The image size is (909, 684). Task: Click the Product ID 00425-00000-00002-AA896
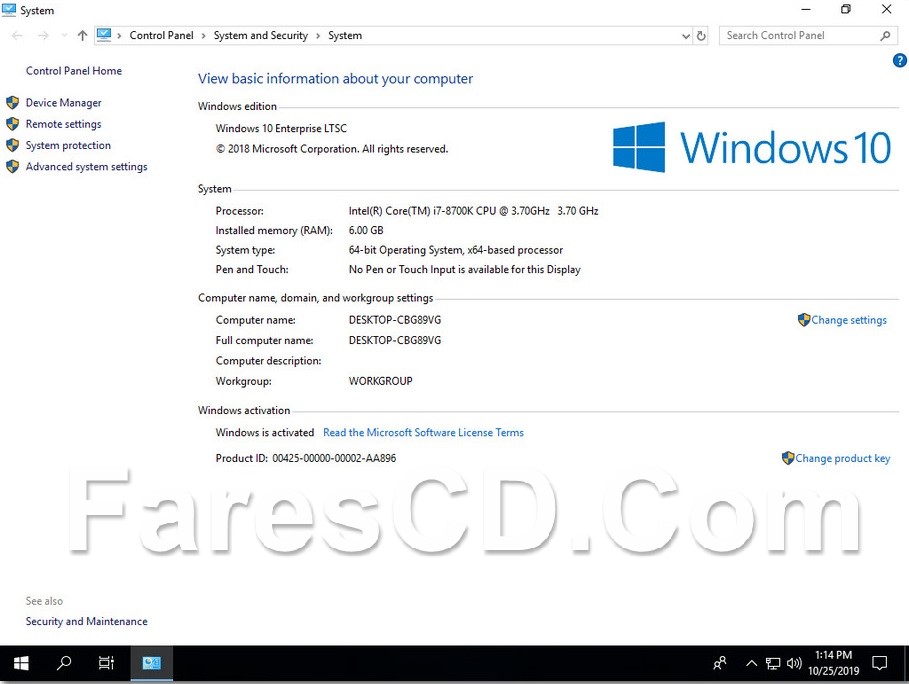click(306, 458)
